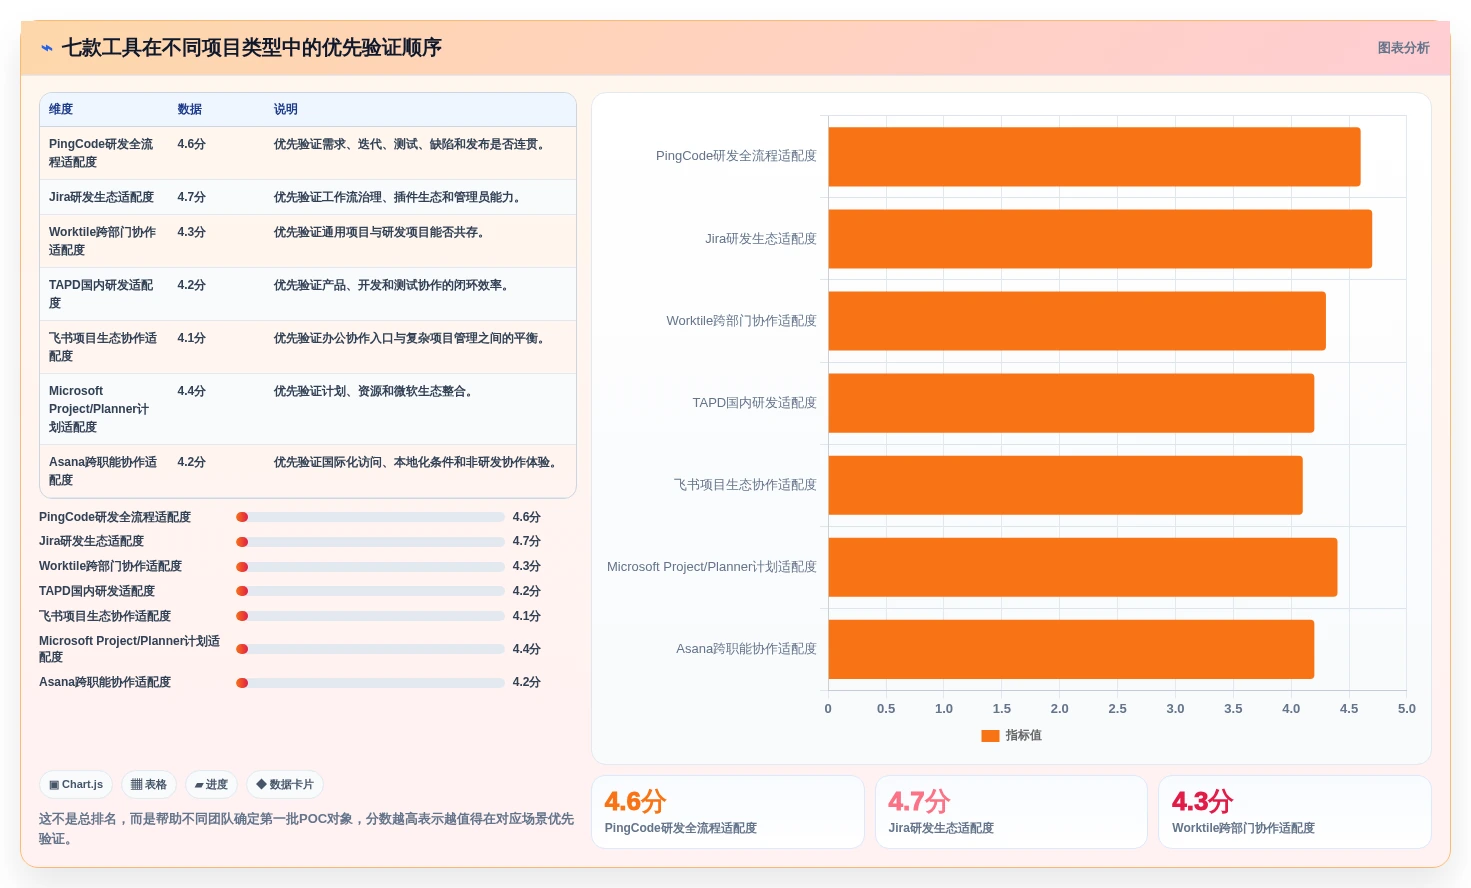The image size is (1471, 888).
Task: Click the Worktile bar in the chart
Action: pos(1077,321)
